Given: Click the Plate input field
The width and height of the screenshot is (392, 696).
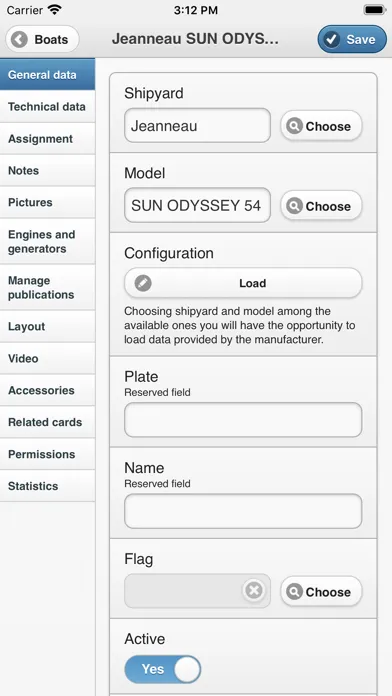Looking at the screenshot, I should pos(243,420).
